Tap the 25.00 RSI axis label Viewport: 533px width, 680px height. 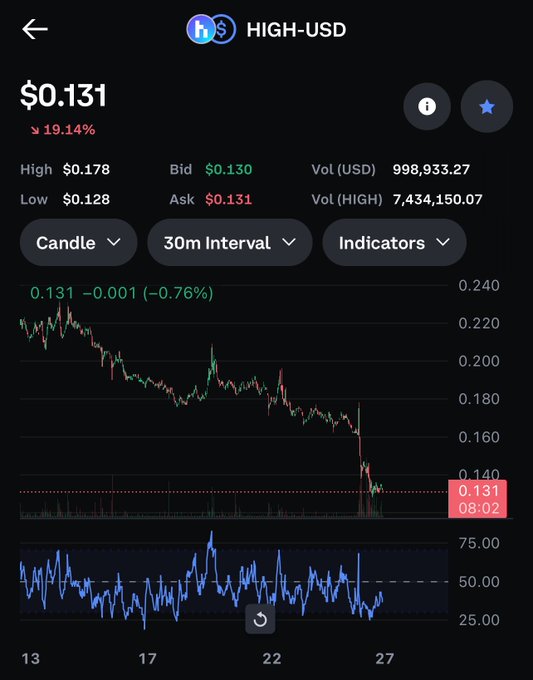[479, 620]
